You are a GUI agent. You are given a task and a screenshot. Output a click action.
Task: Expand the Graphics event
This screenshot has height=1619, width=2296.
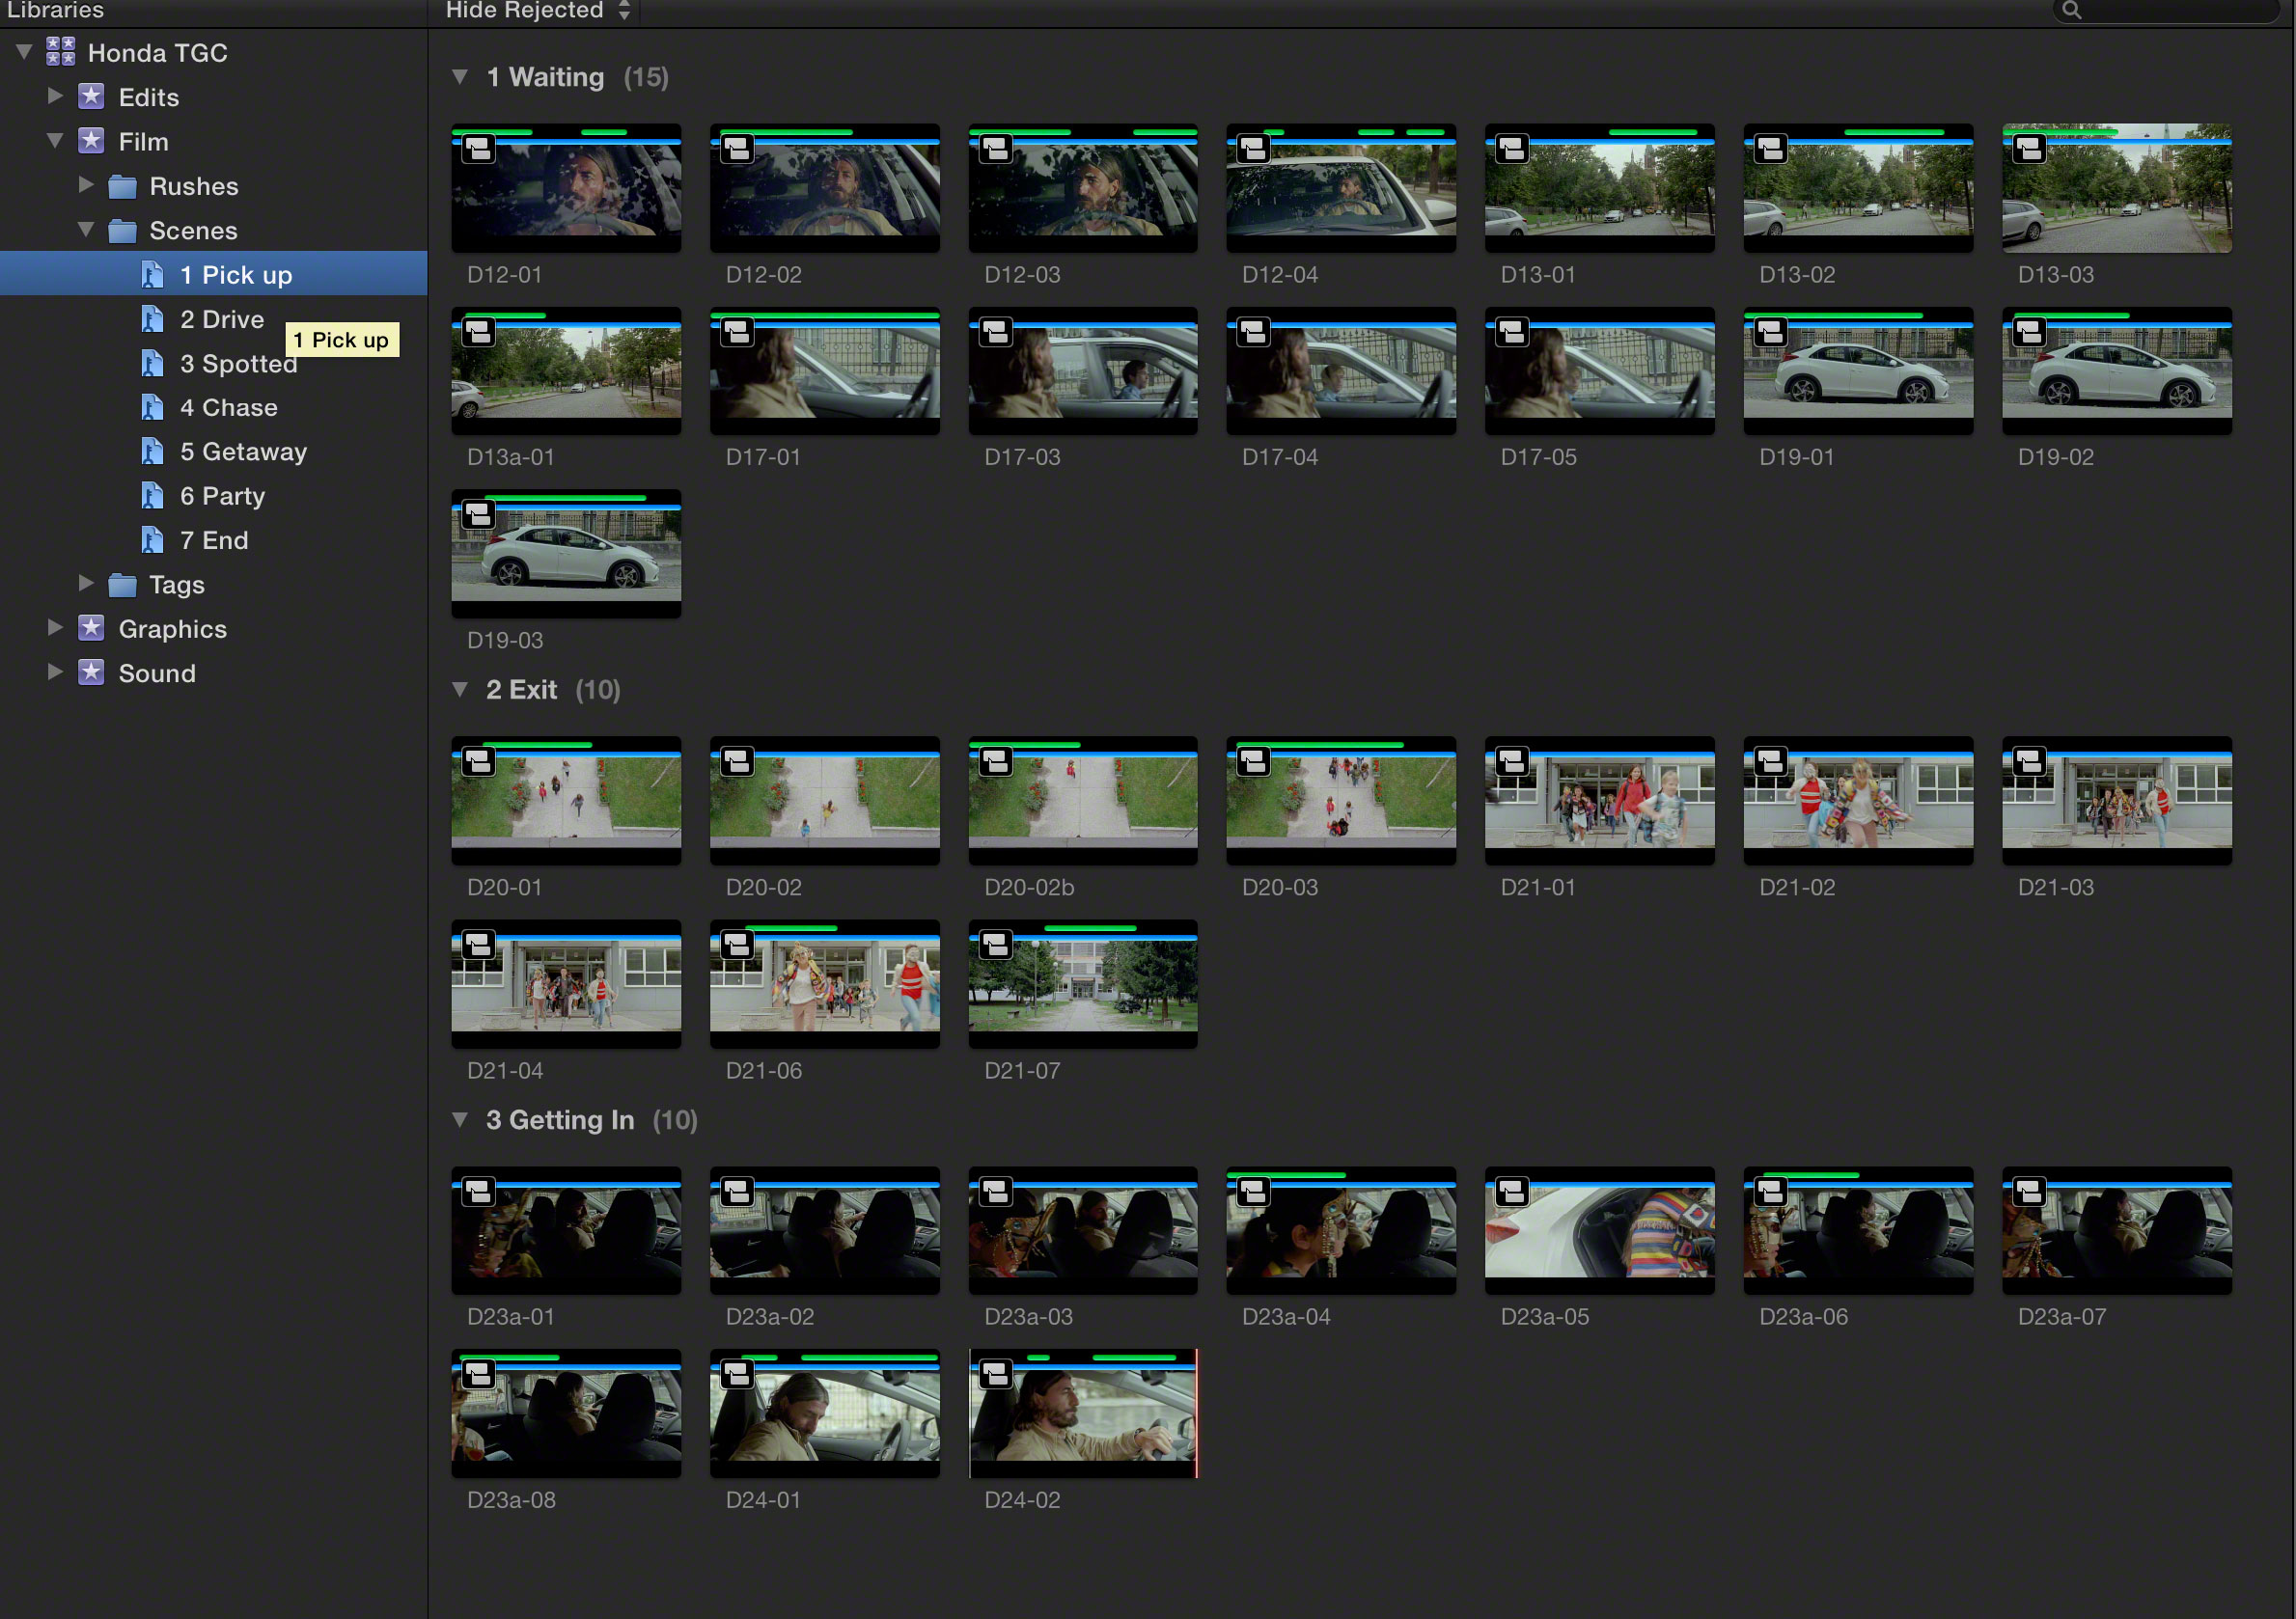click(56, 627)
